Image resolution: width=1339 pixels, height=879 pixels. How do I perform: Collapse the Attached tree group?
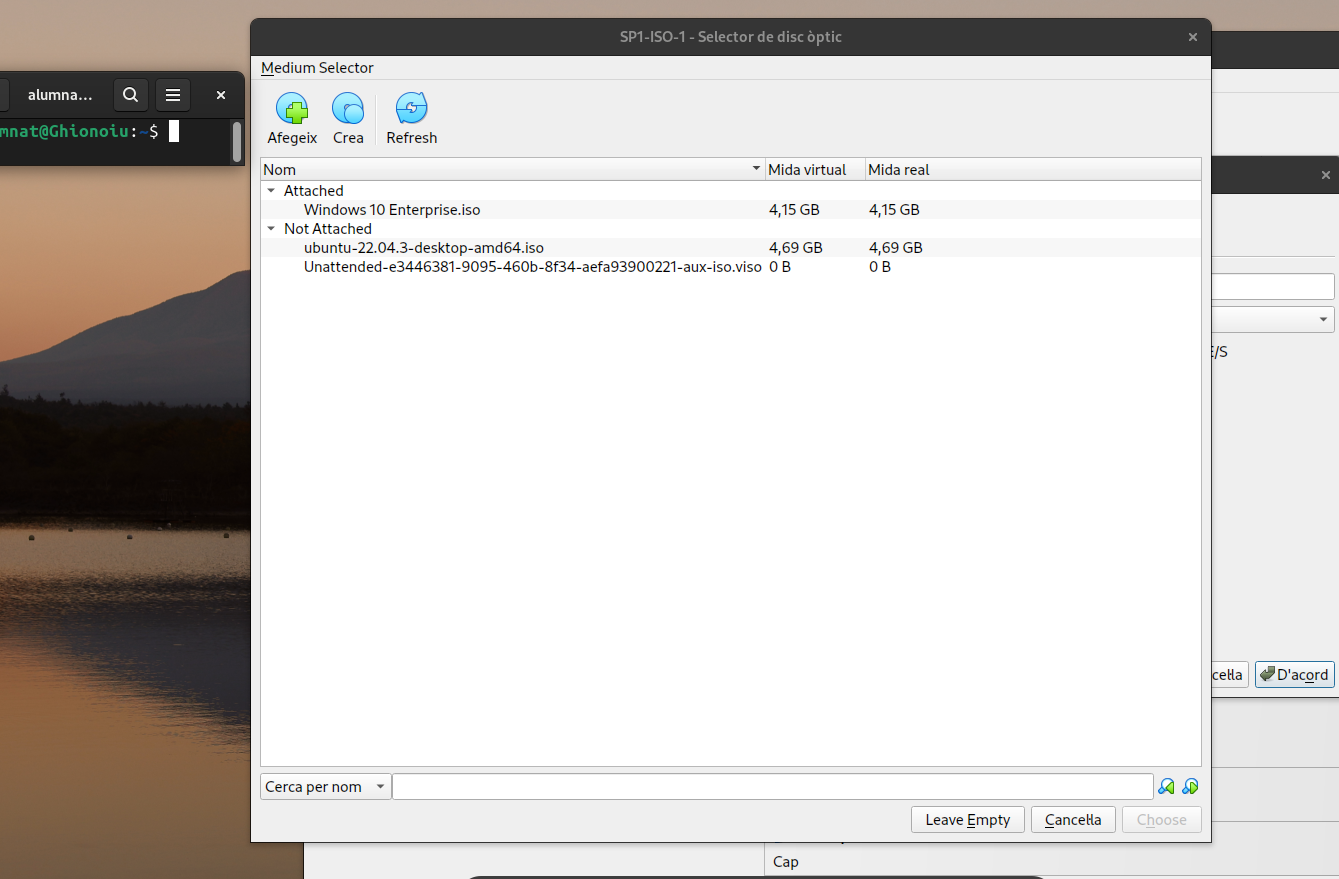(271, 191)
